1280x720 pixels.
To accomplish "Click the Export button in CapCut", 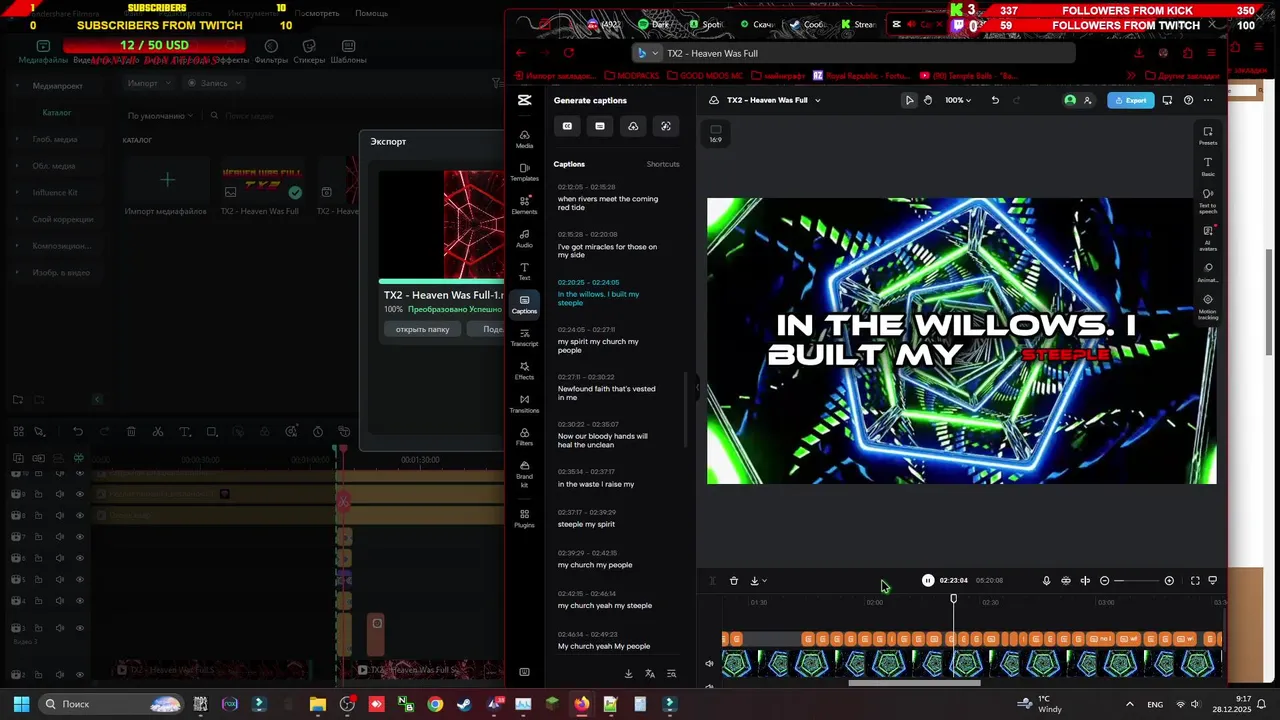I will (1131, 100).
